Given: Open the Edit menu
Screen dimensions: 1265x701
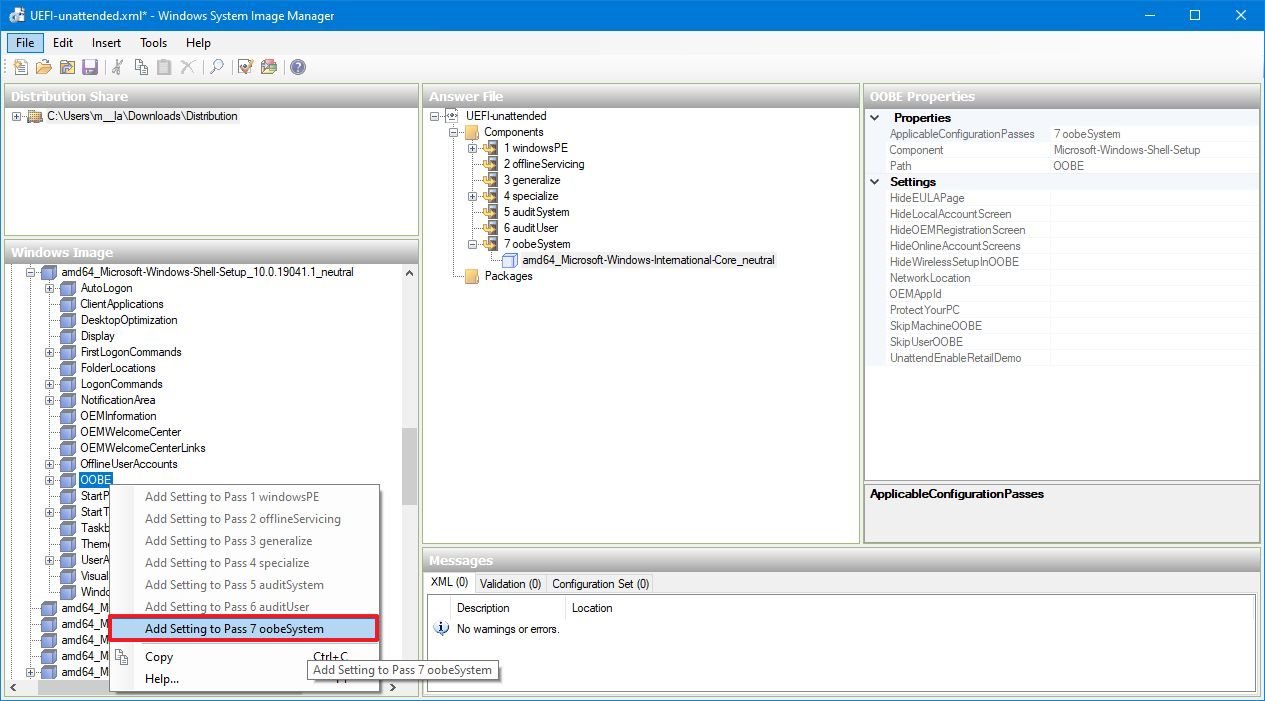Looking at the screenshot, I should pyautogui.click(x=63, y=43).
